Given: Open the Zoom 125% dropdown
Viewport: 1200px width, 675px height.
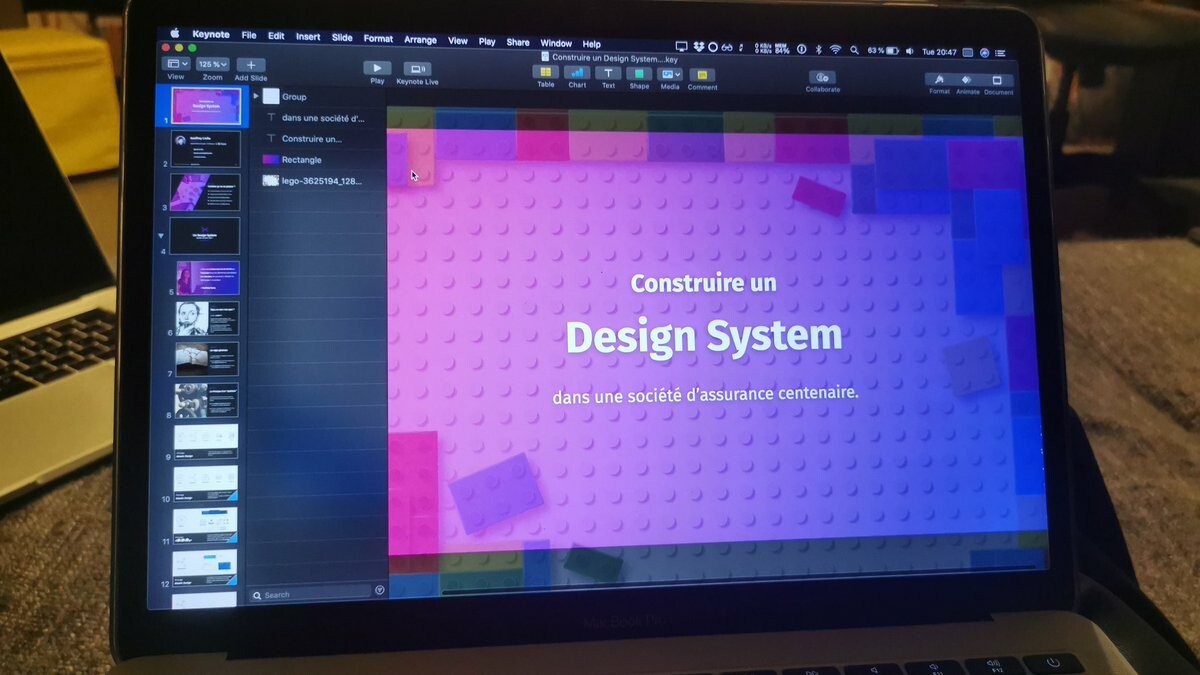Looking at the screenshot, I should (x=212, y=64).
